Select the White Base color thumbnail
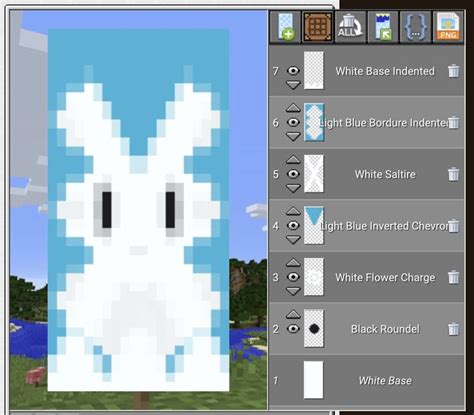 coord(314,380)
